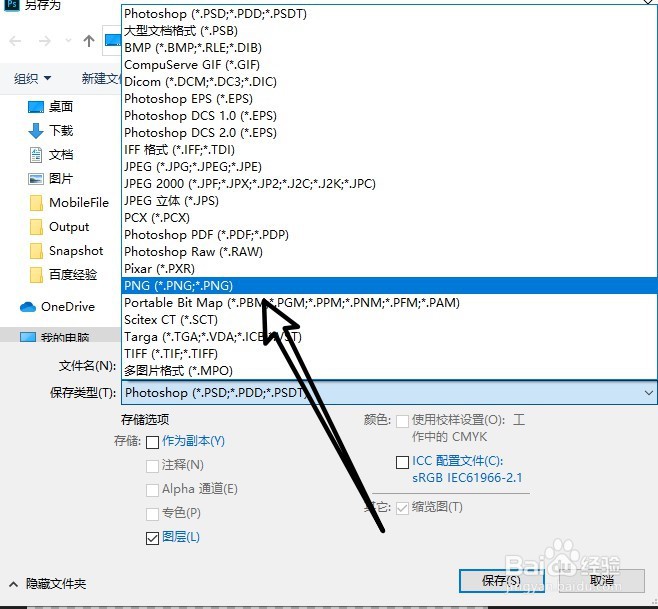Toggle 专色(P) checkbox
The height and width of the screenshot is (609, 658).
[152, 514]
